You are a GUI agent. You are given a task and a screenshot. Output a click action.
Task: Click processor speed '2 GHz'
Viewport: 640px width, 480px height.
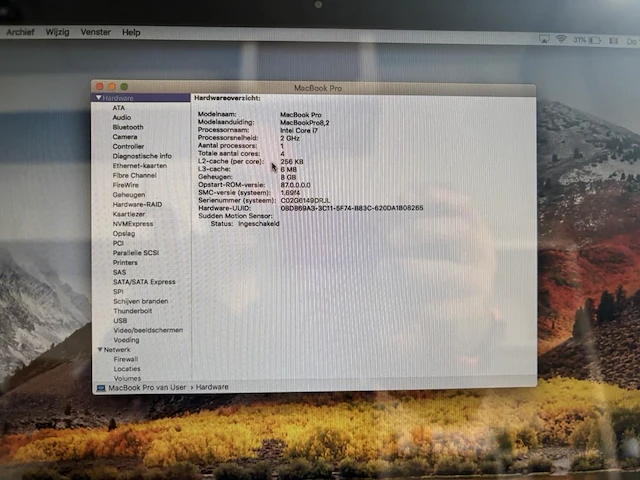point(290,138)
